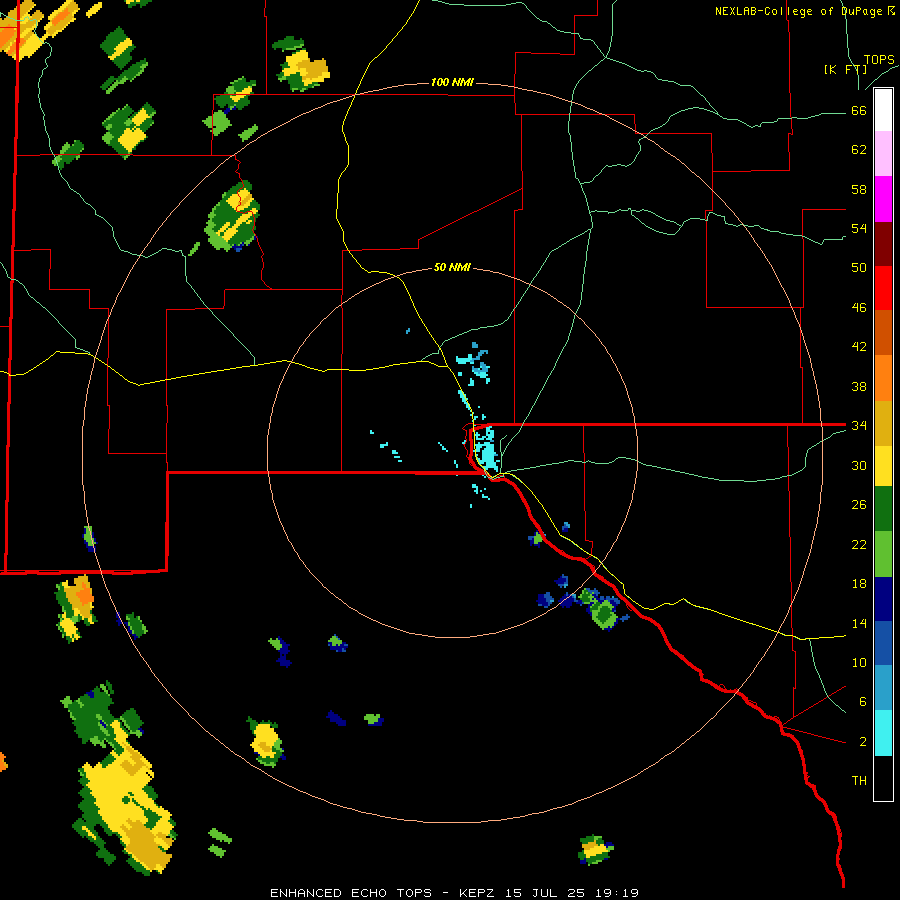Pick the light green legend swatch

(883, 554)
